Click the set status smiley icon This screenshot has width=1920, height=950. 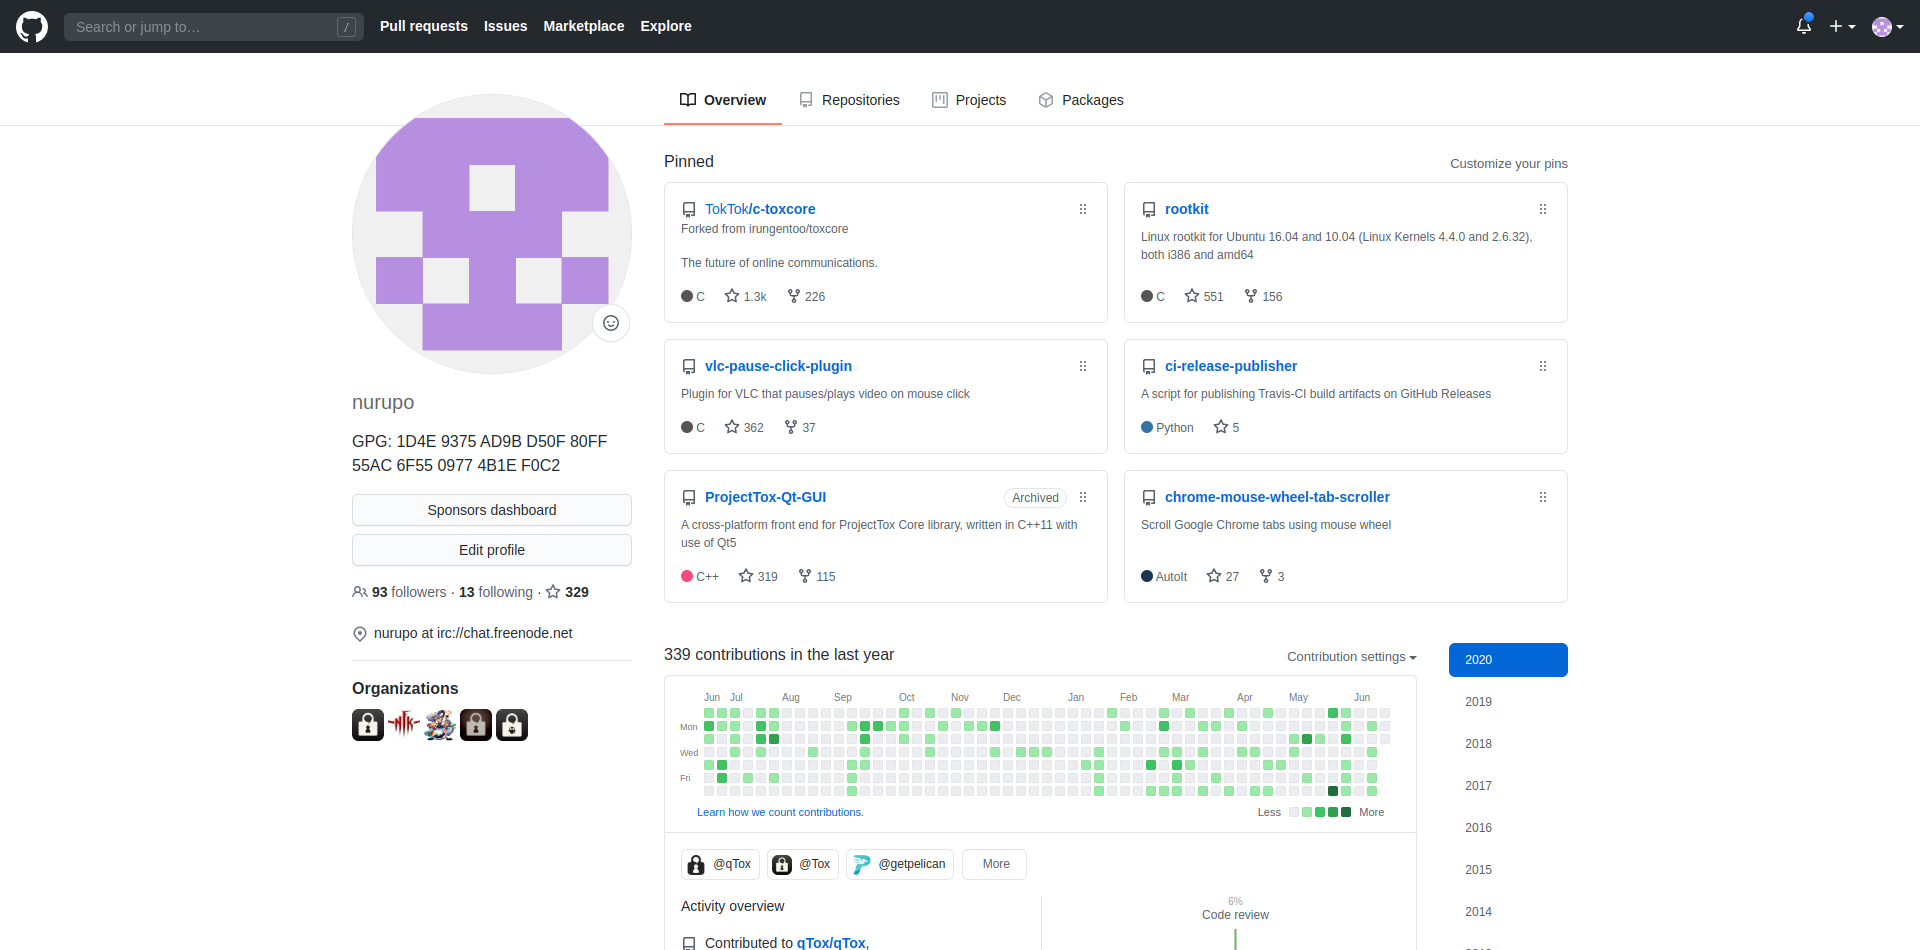(611, 323)
